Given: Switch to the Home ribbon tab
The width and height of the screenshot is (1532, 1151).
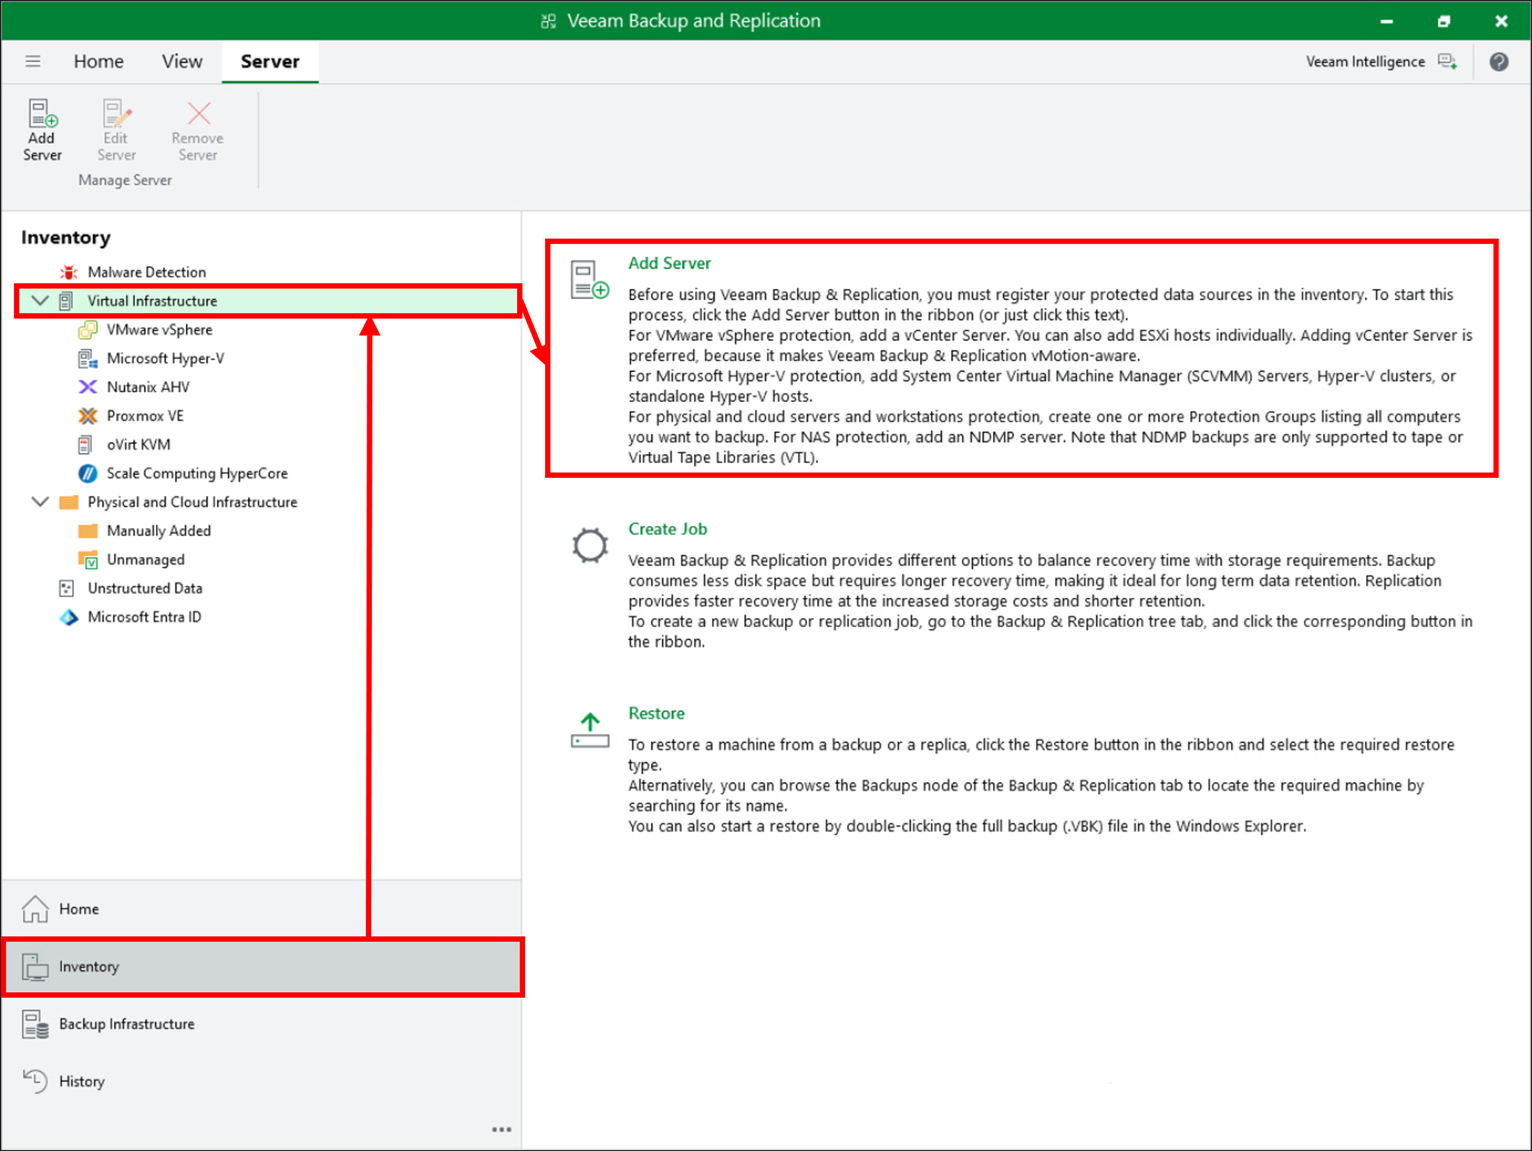Looking at the screenshot, I should tap(98, 61).
